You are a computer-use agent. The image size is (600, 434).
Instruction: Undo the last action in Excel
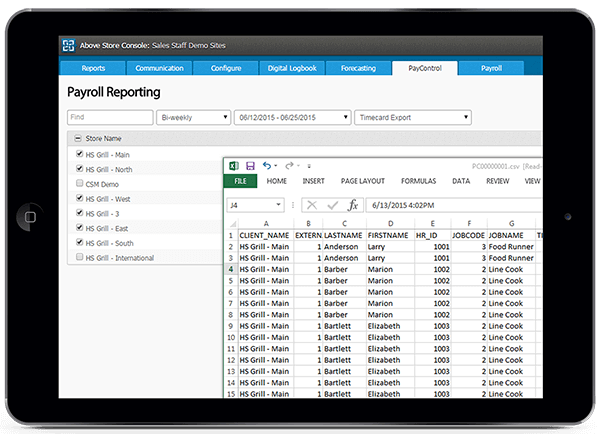pyautogui.click(x=267, y=166)
